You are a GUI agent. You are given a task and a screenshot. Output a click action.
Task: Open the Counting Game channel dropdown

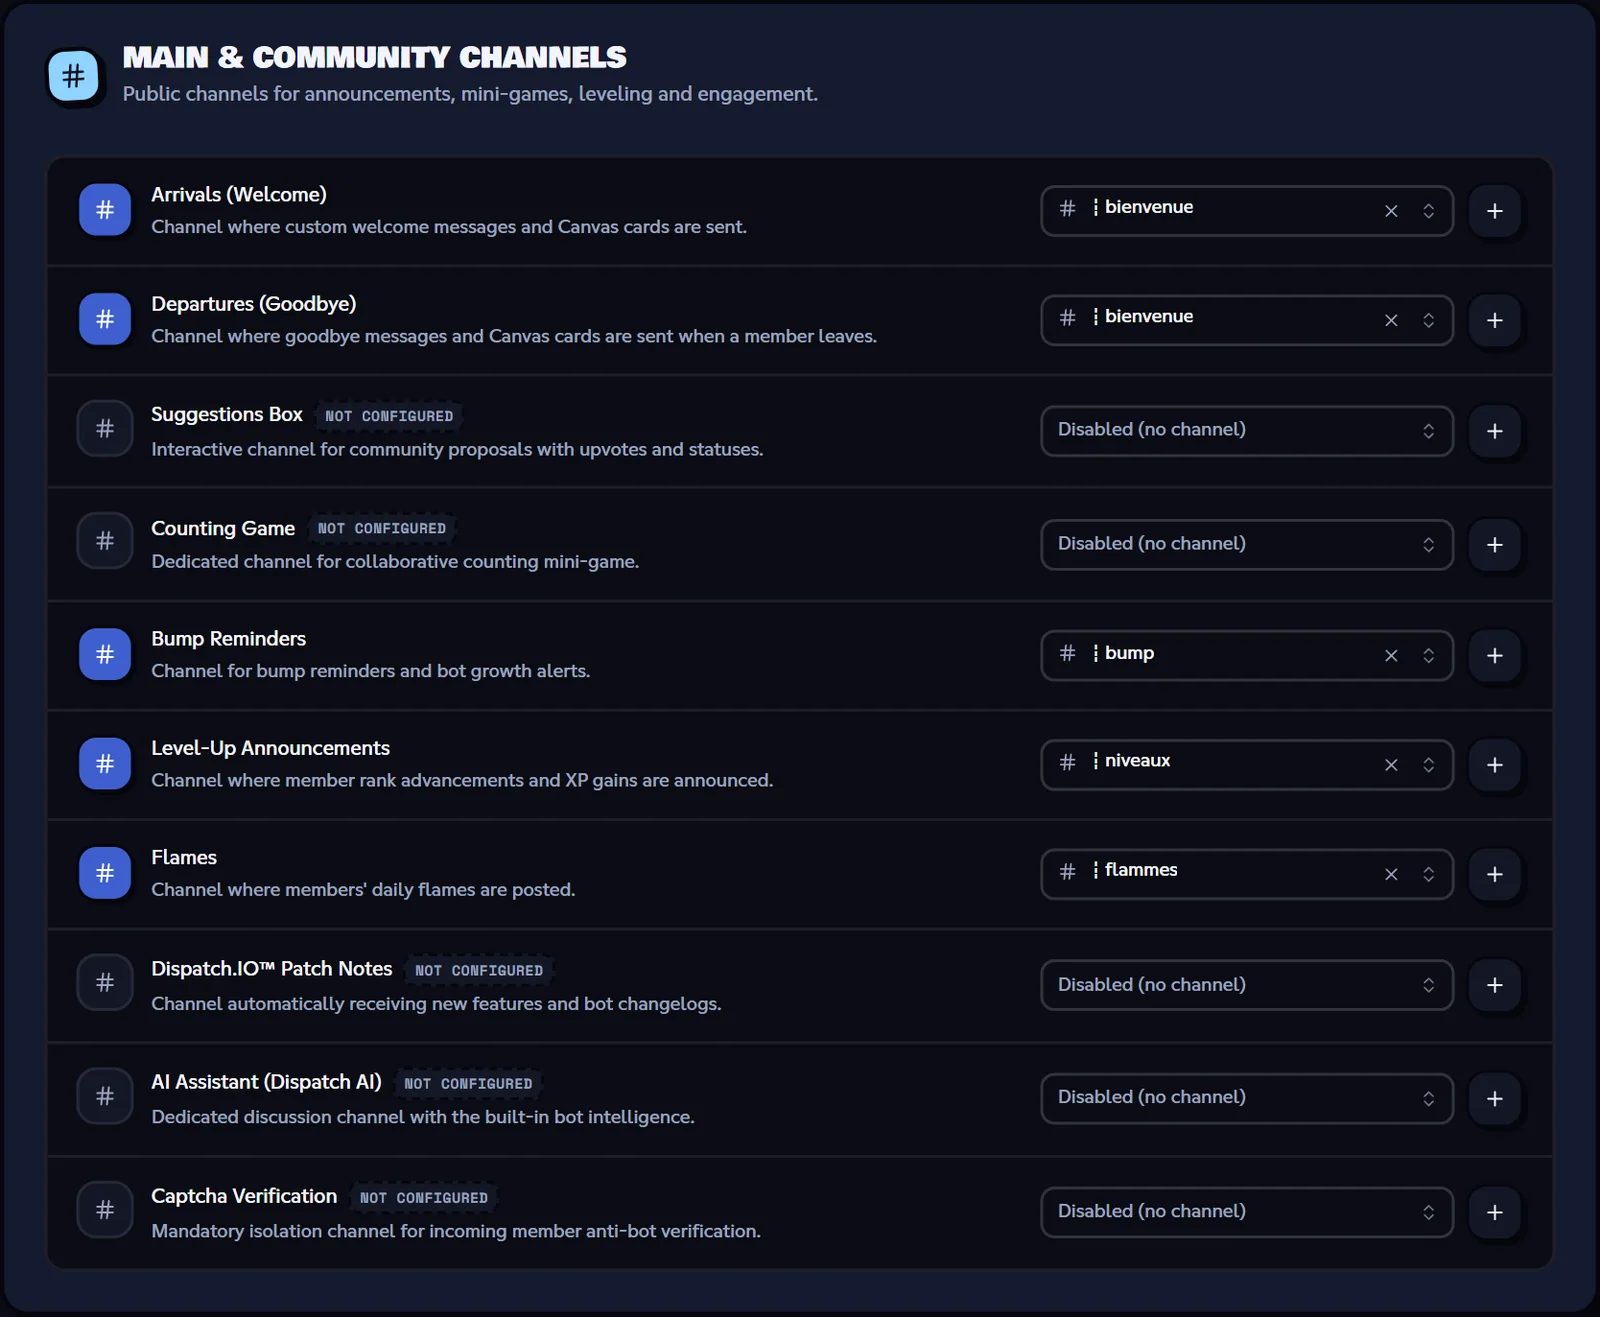(1247, 545)
